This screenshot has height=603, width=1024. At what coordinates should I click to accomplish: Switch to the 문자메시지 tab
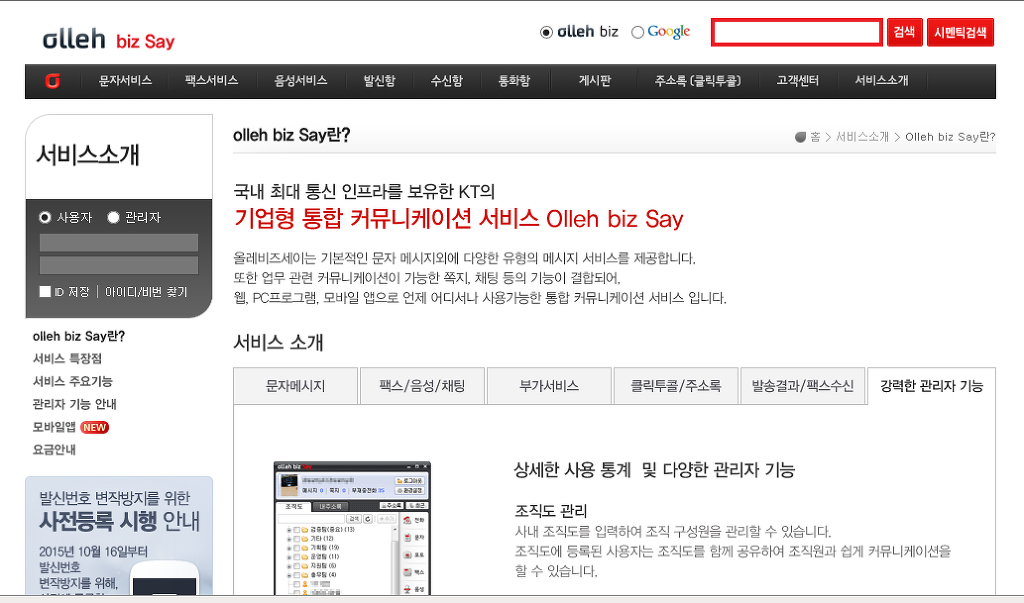pyautogui.click(x=295, y=385)
